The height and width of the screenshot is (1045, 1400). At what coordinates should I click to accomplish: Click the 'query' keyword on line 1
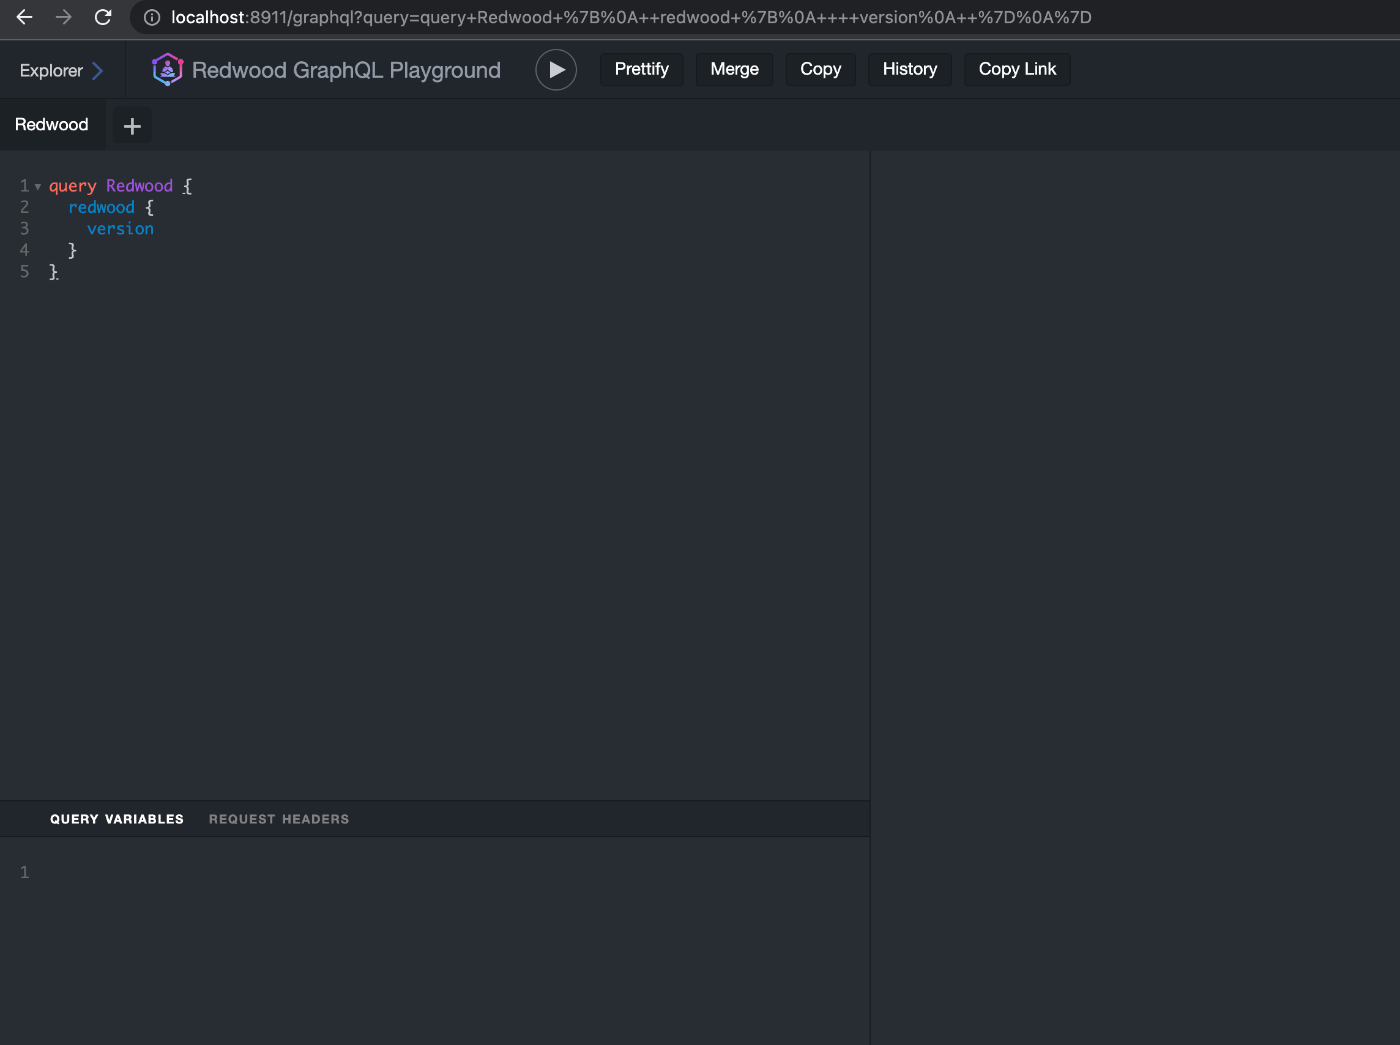pos(73,187)
